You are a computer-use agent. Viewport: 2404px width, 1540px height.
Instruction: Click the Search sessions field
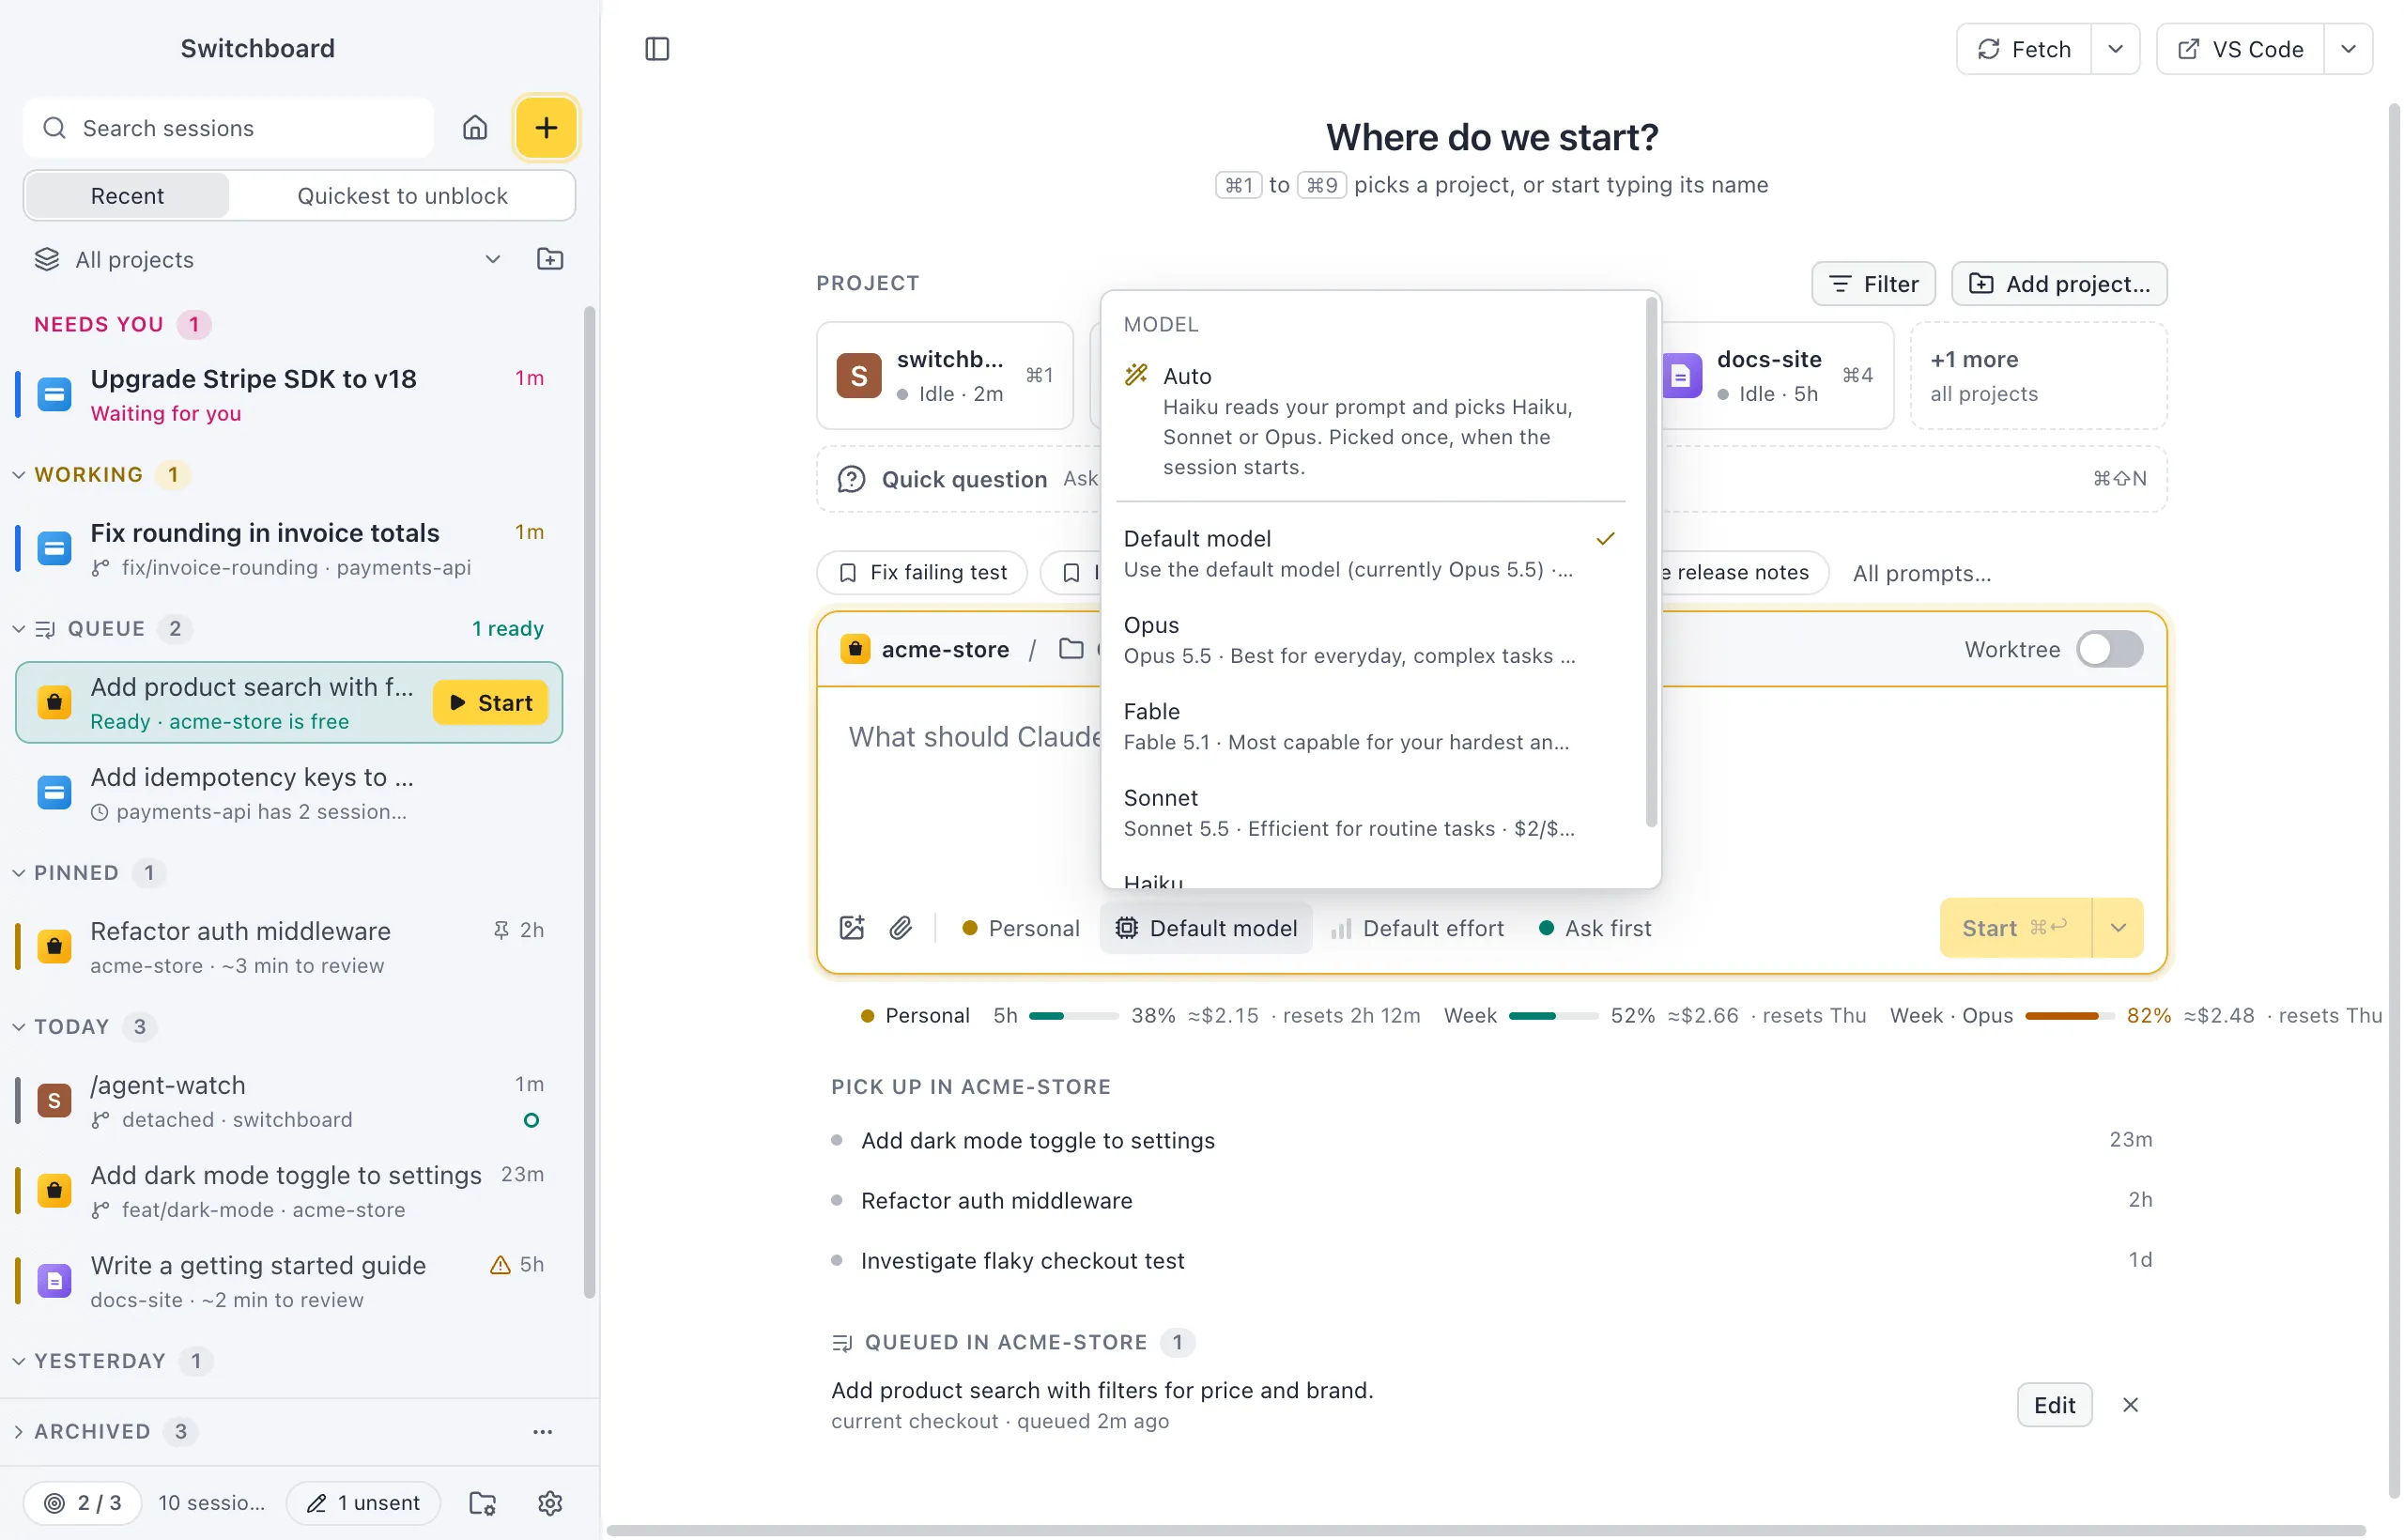point(229,128)
